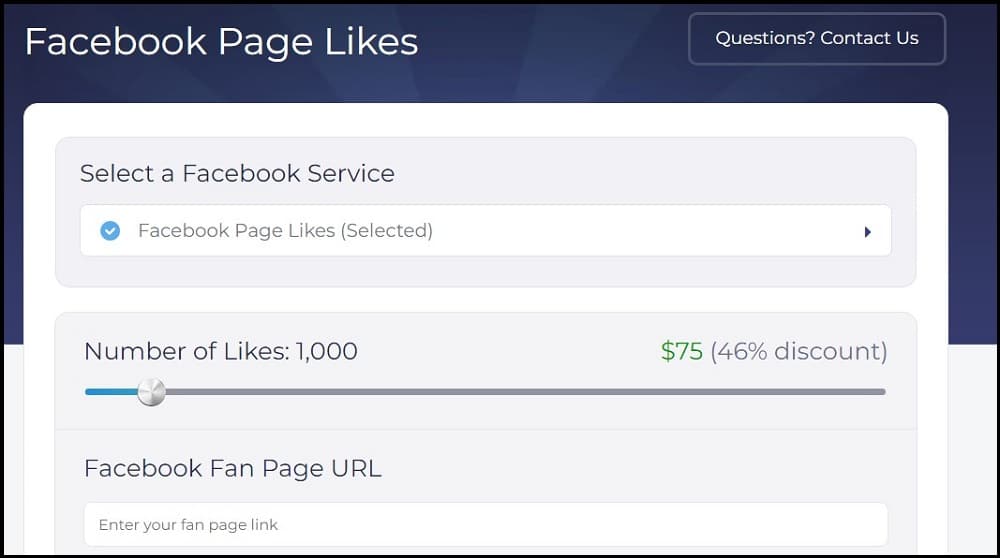Click the silver knob on likes slider

(152, 392)
